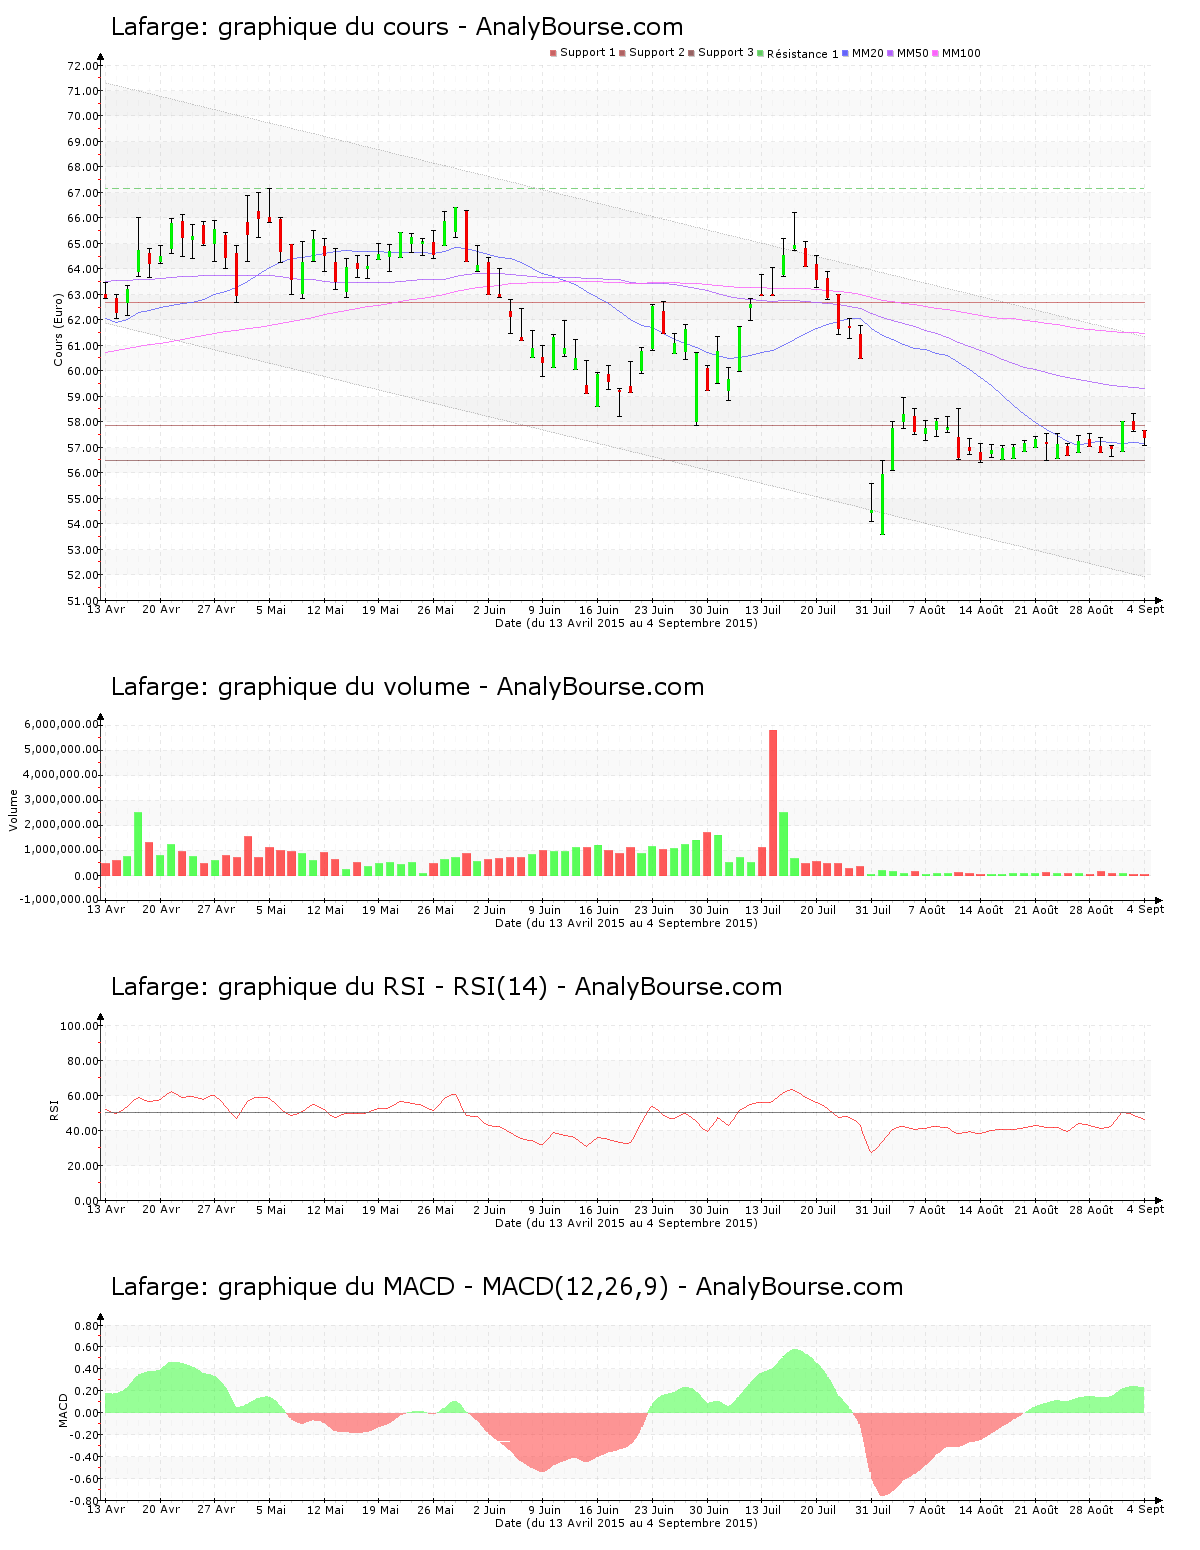This screenshot has width=1200, height=1550.
Task: Click the 'Volume' vertical axis label
Action: tap(14, 810)
